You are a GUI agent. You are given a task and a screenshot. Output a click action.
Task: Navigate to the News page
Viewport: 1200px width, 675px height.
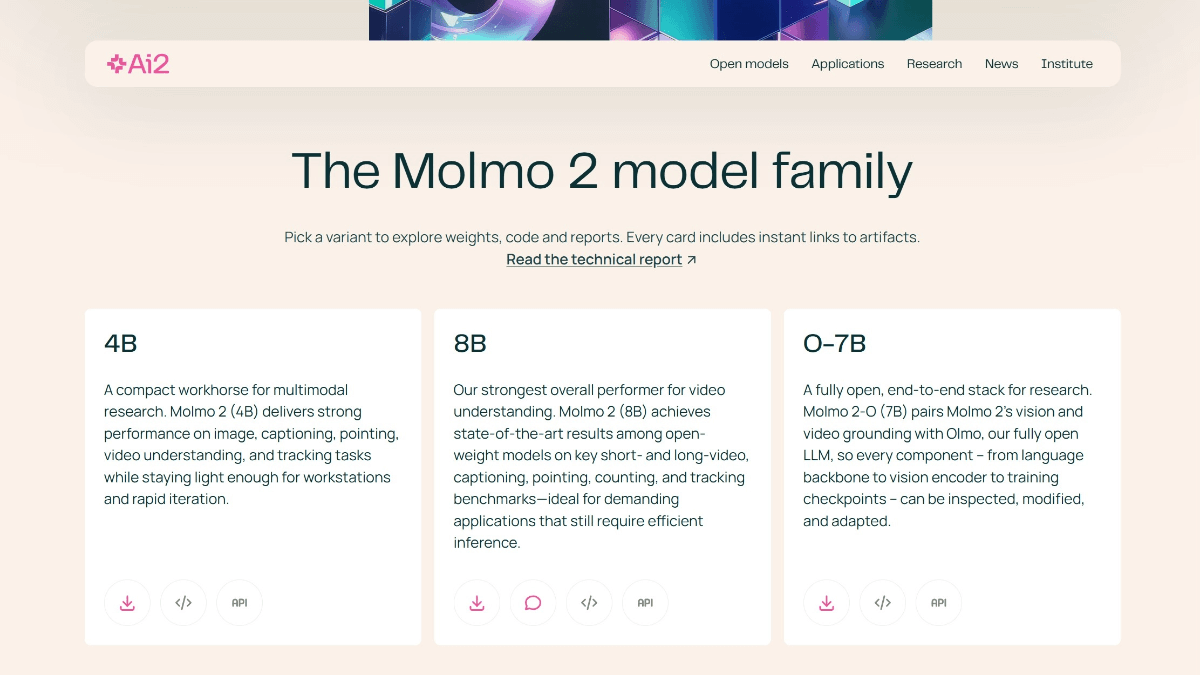[1001, 63]
